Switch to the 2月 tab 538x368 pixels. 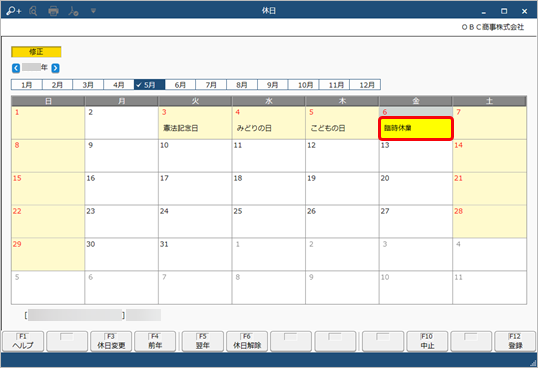(x=57, y=85)
